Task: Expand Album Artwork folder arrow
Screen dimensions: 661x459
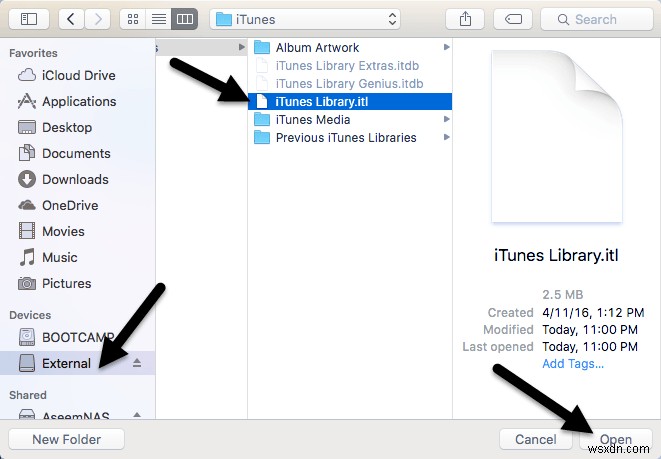Action: tap(446, 47)
